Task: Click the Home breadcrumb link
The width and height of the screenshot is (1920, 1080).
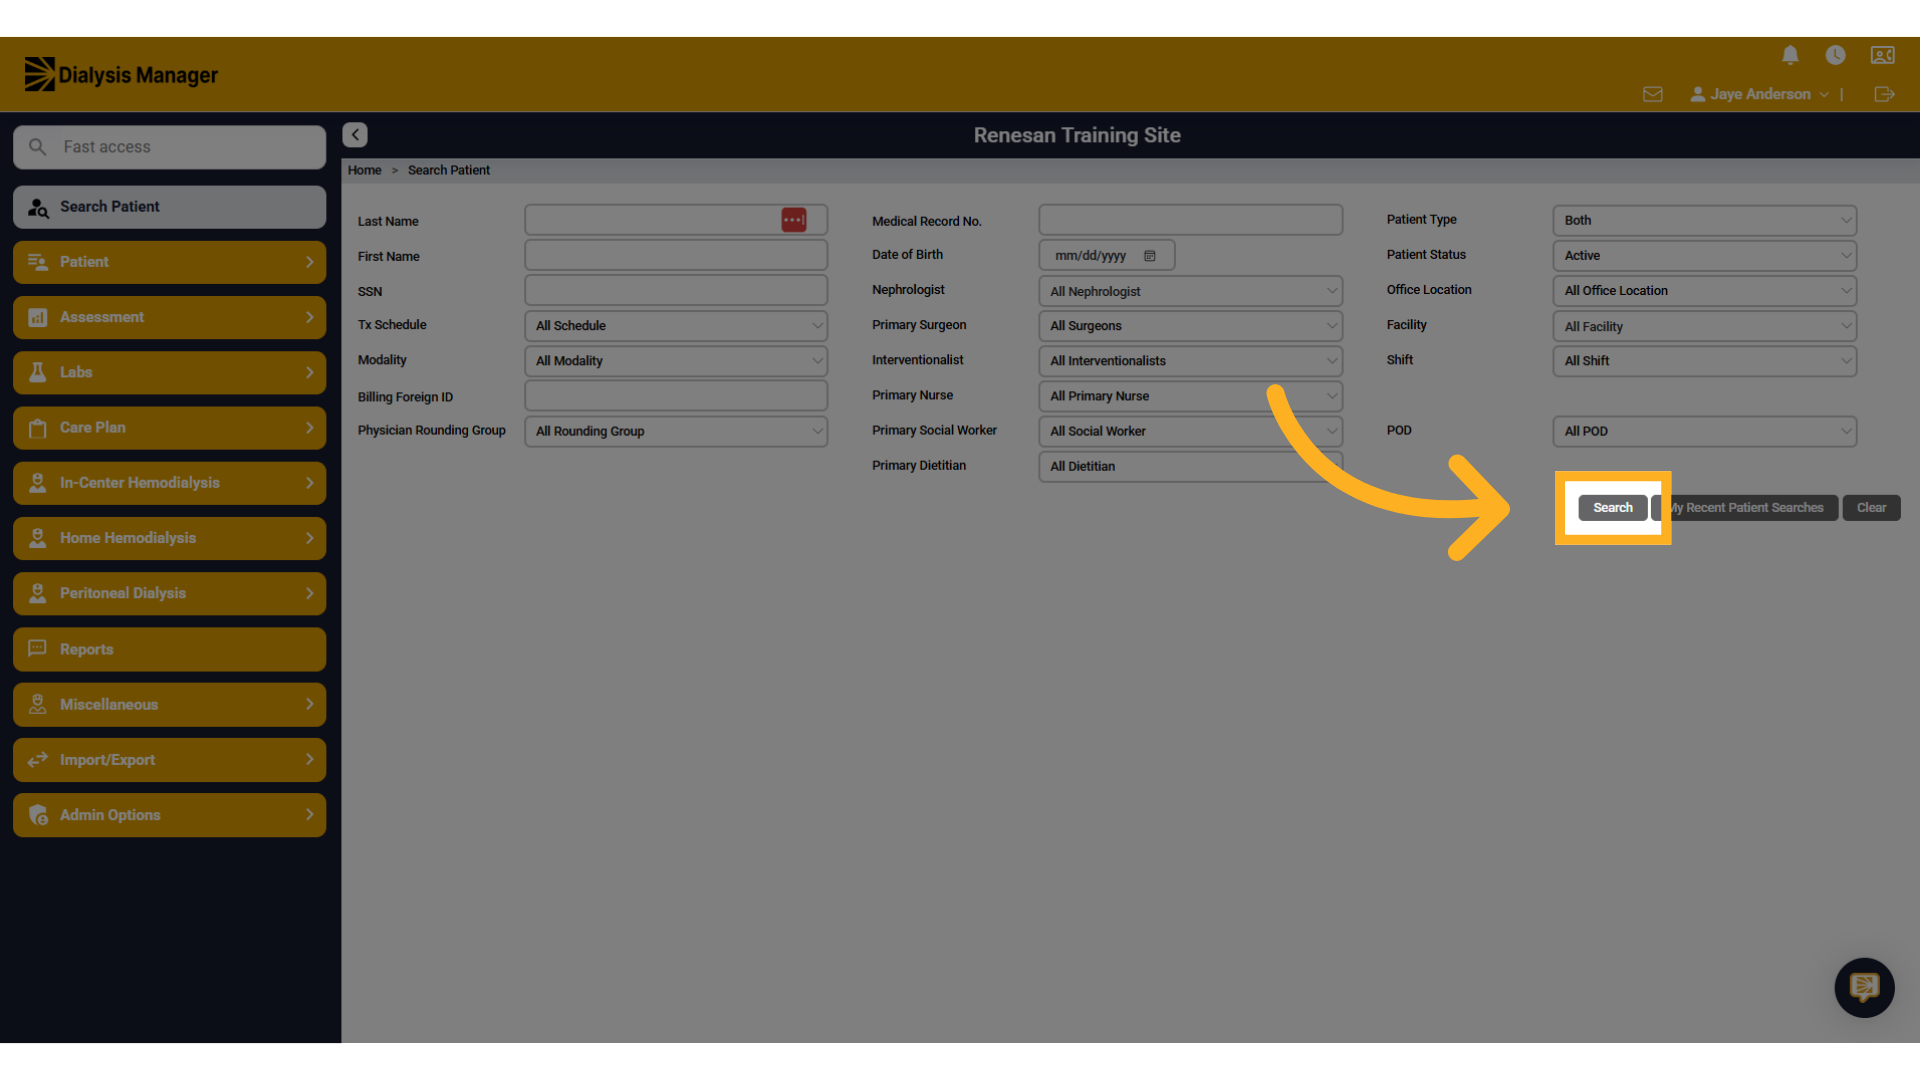Action: point(364,170)
